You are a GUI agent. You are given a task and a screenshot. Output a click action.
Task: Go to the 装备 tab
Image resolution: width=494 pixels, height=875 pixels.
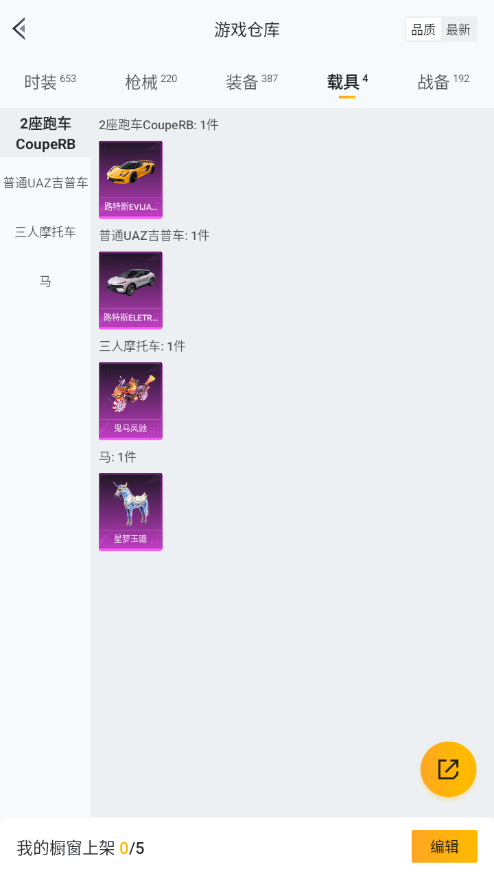point(252,83)
